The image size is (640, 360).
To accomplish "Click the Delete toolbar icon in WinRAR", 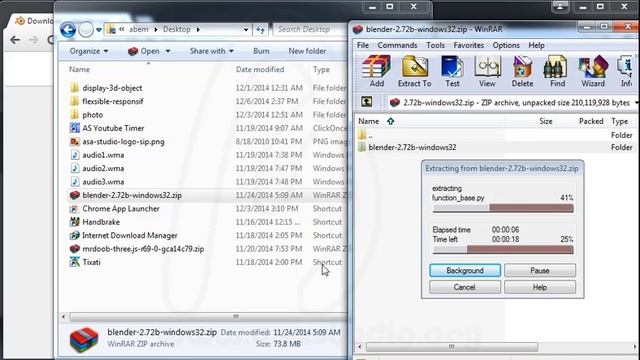I will pos(522,71).
